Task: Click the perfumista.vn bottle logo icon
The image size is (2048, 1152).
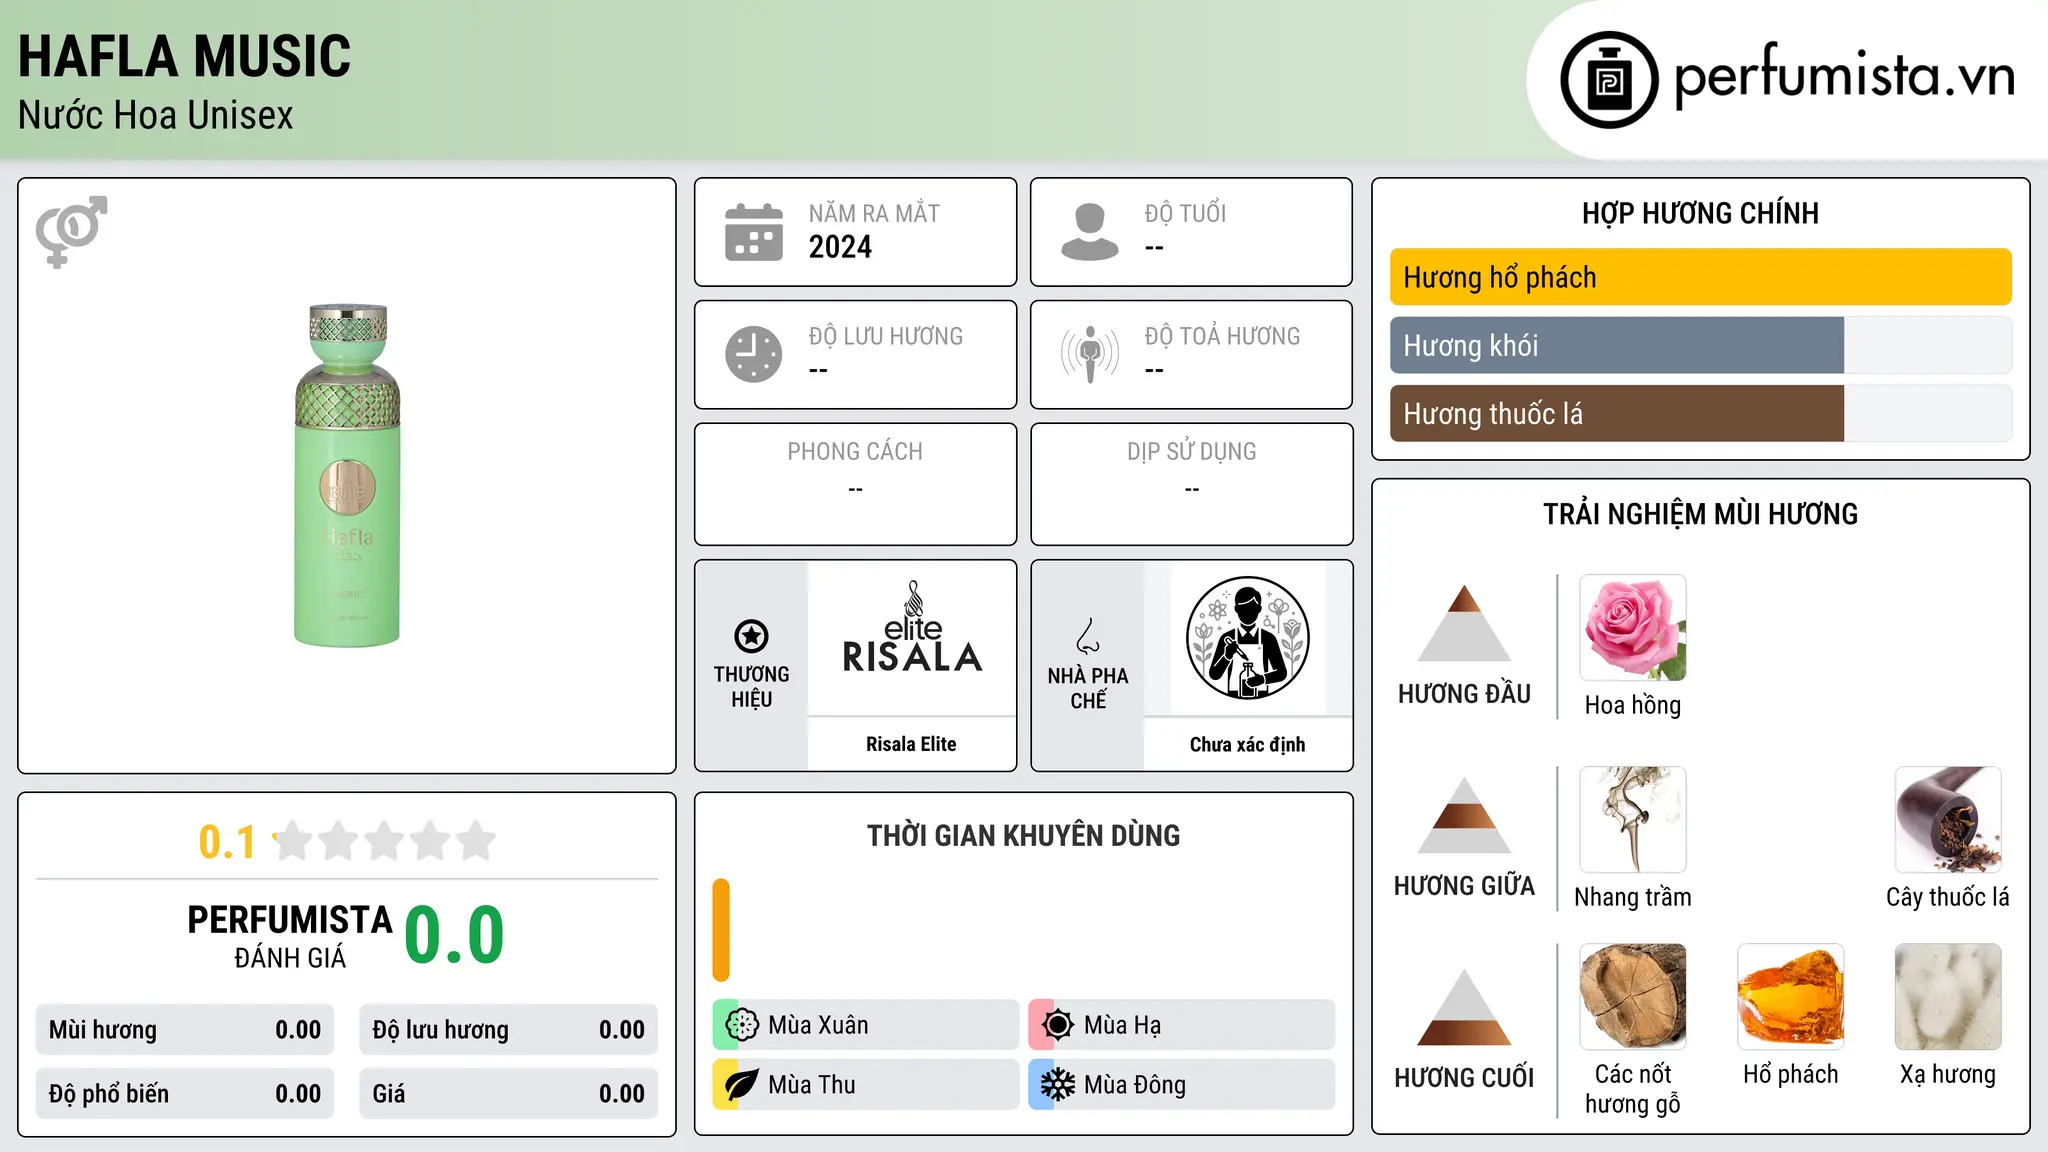Action: 1609,80
